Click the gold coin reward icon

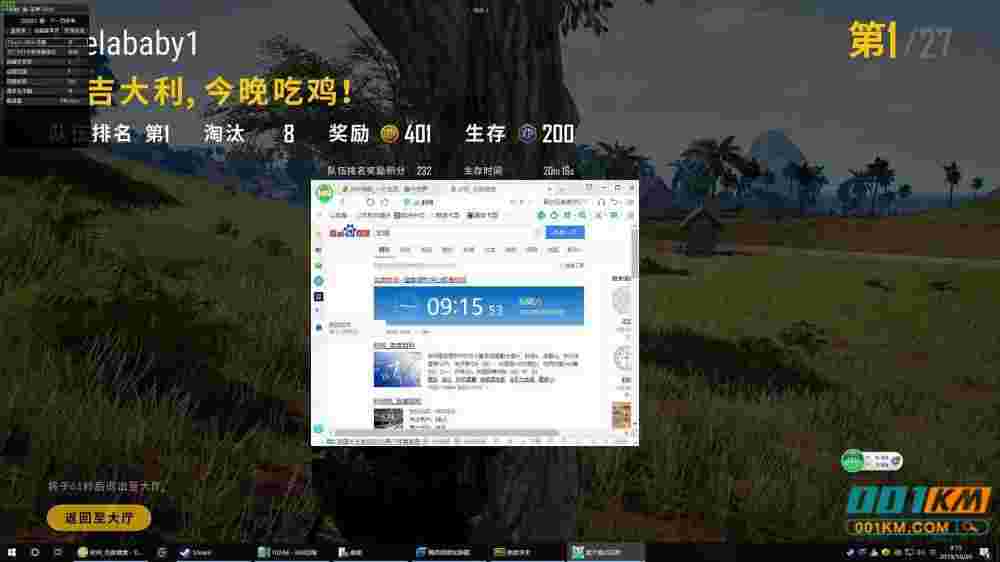tap(390, 133)
